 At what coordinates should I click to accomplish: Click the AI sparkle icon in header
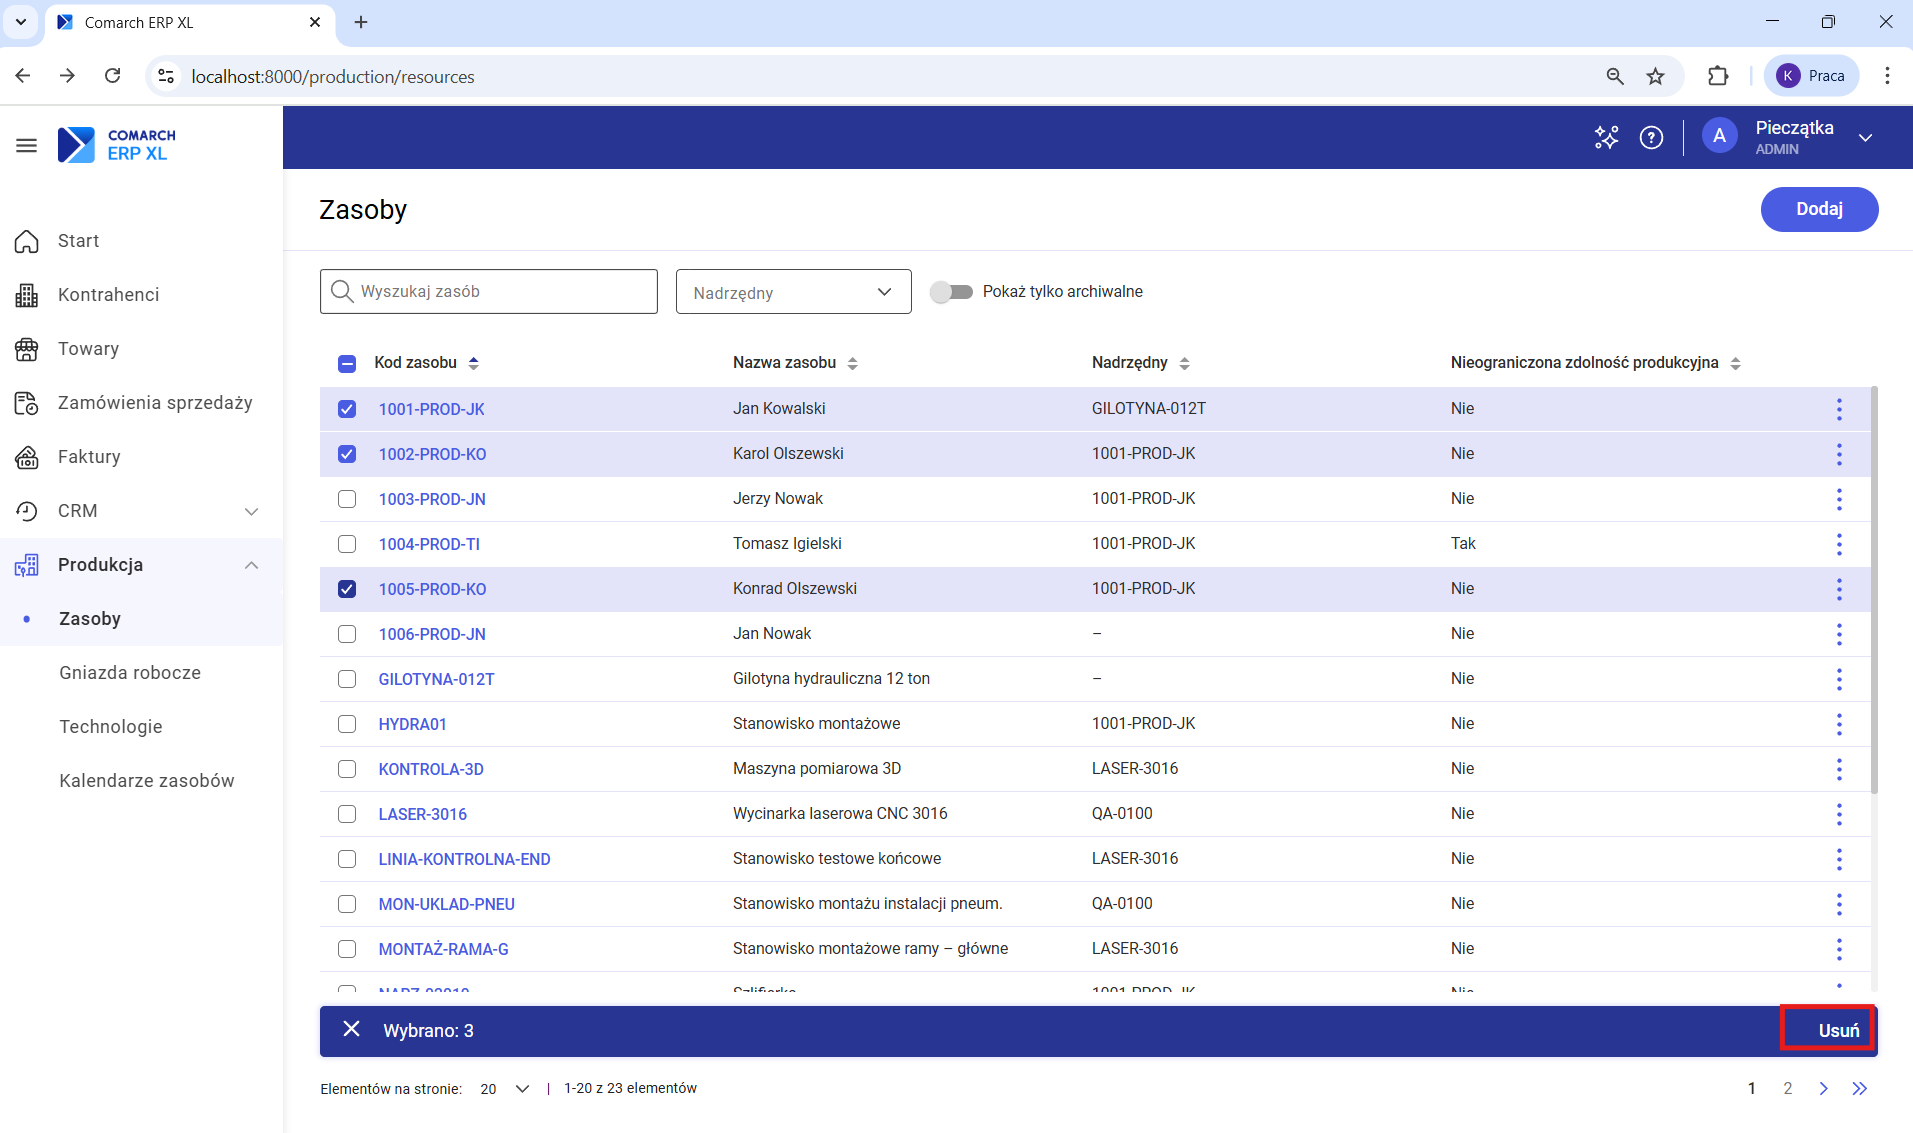[x=1606, y=138]
